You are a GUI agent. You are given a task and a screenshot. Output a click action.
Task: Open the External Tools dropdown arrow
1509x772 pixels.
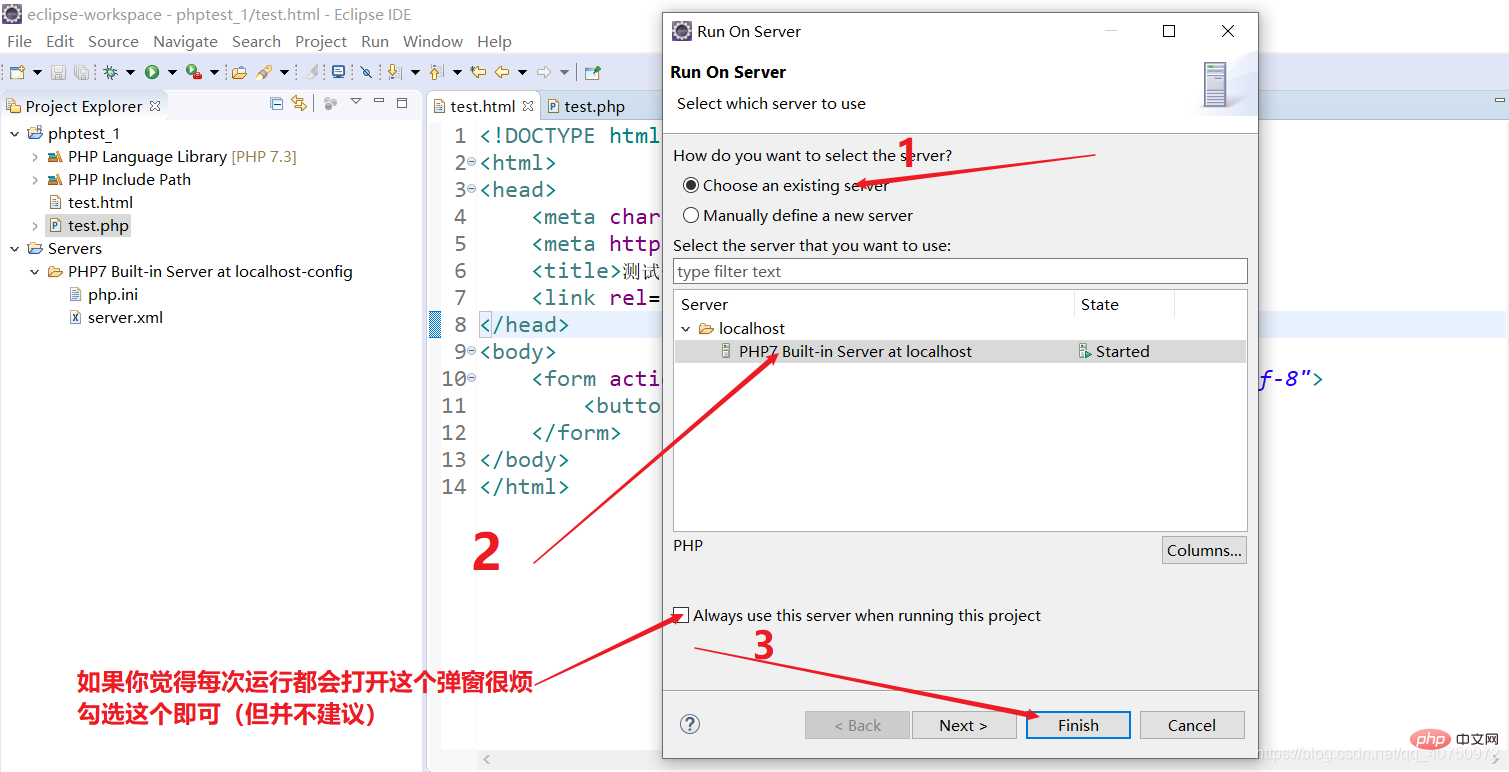[x=214, y=72]
